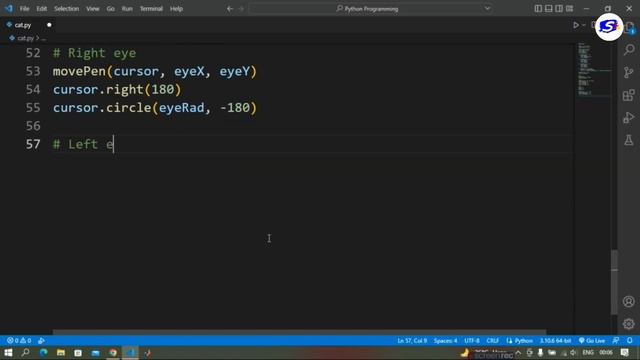640x360 pixels.
Task: Run the Python file with play button
Action: tap(576, 25)
